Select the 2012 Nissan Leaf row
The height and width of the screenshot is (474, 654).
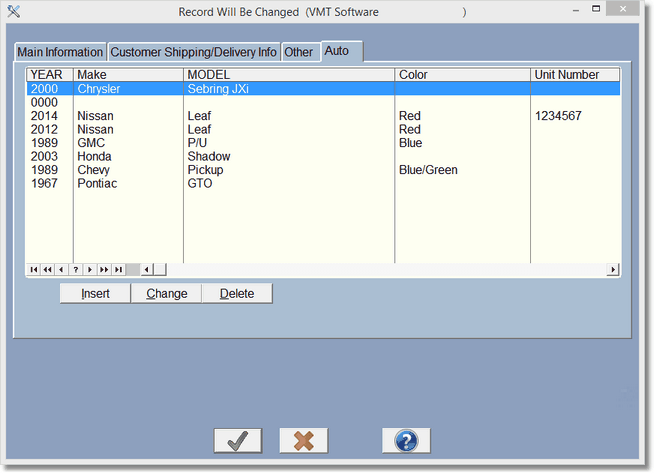[323, 129]
